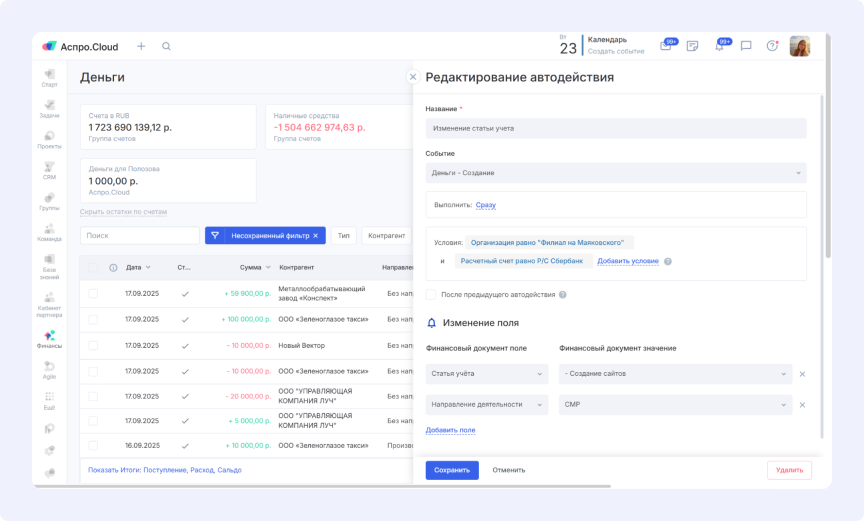Click the plus icon next to the Аспро.Cloud logo
This screenshot has height=521, width=864.
[x=141, y=46]
